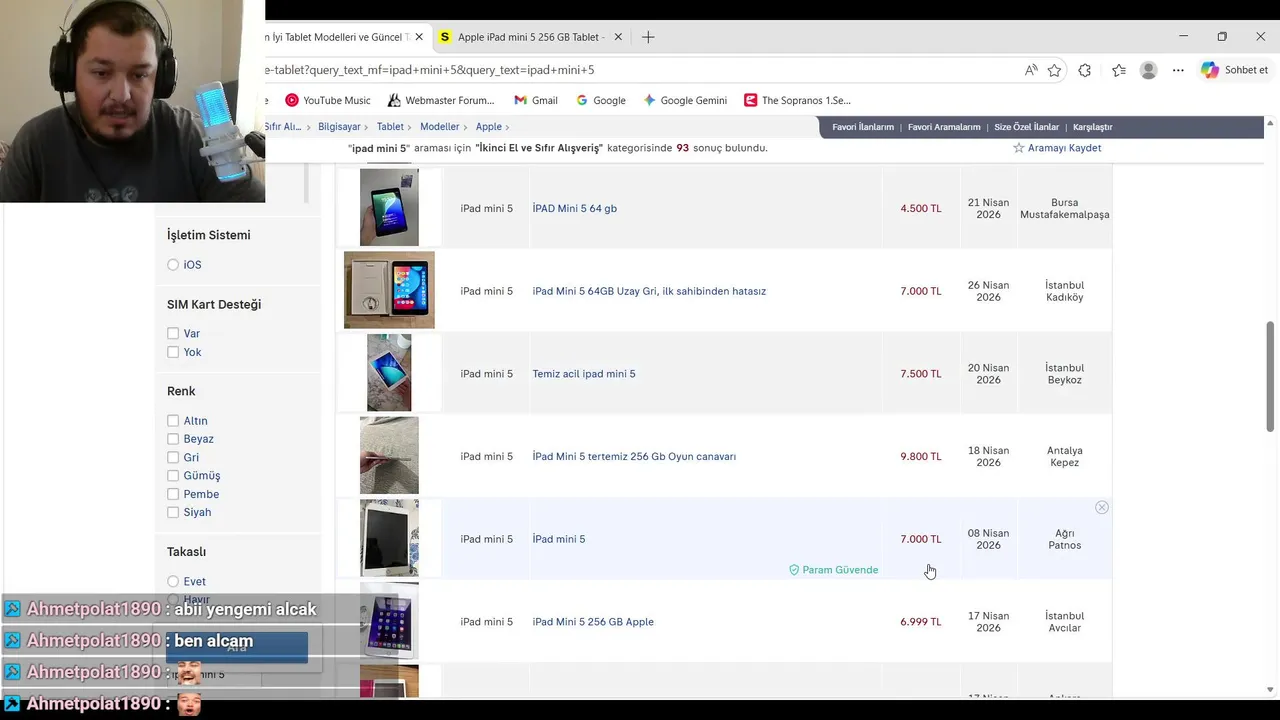The height and width of the screenshot is (720, 1280).
Task: Click the 4.500 TL price
Action: pos(920,208)
